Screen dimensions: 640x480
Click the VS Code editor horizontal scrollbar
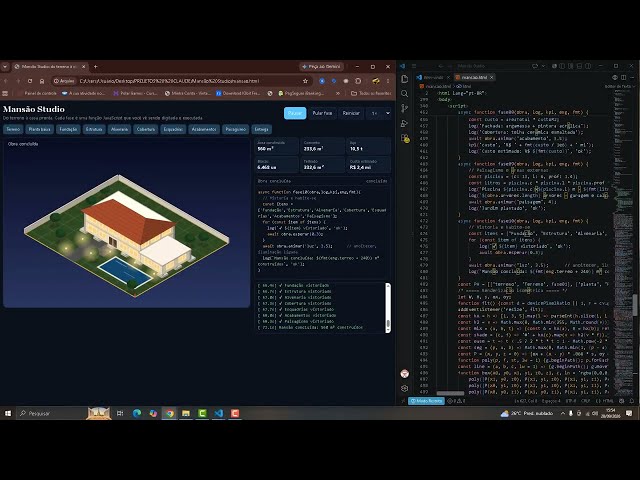pyautogui.click(x=450, y=393)
